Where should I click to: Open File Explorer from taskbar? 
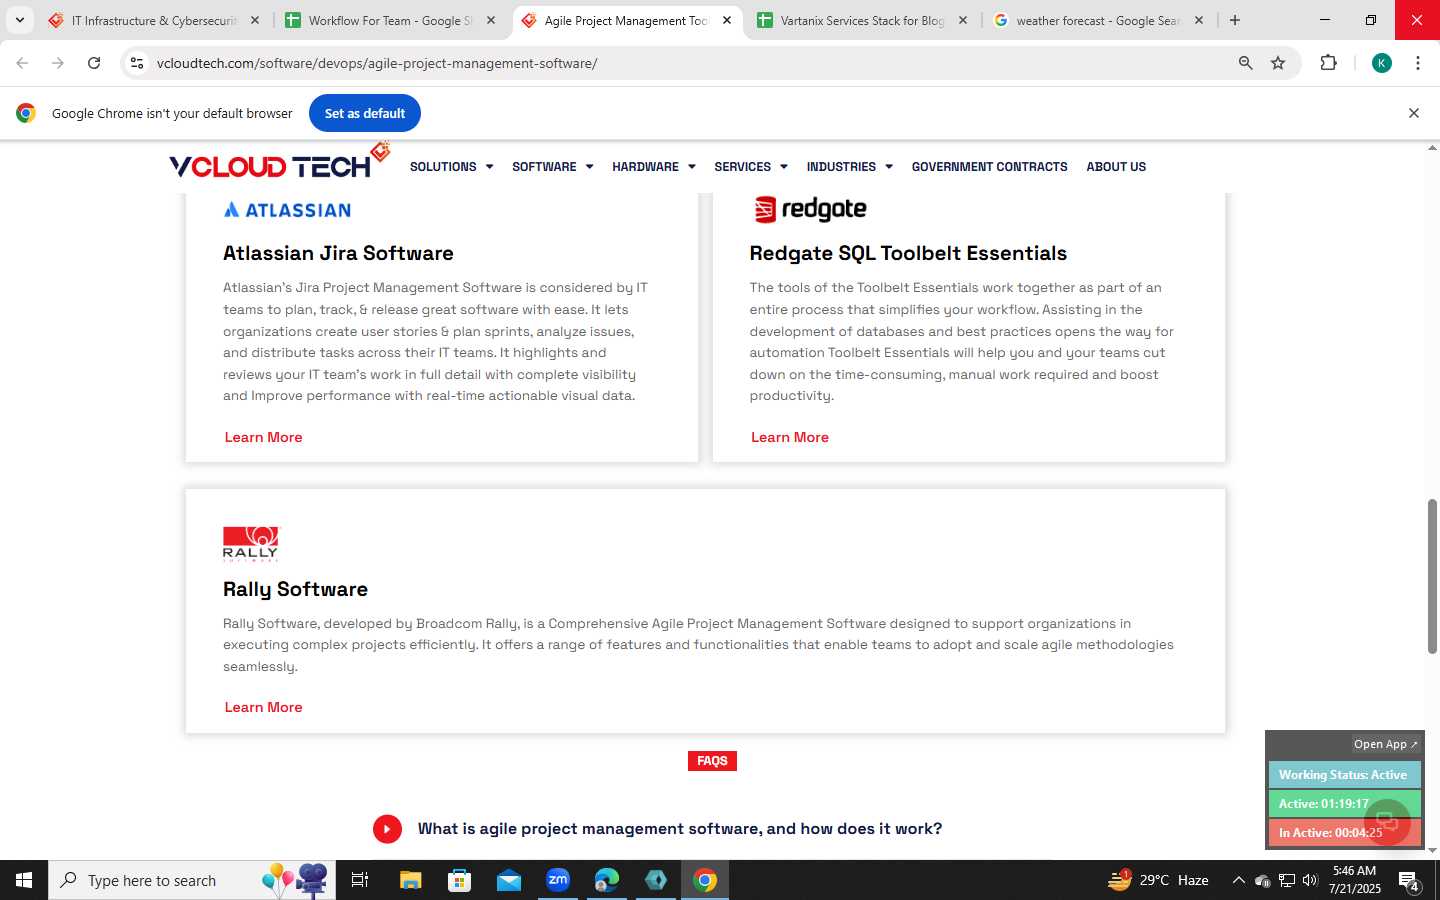[x=411, y=880]
